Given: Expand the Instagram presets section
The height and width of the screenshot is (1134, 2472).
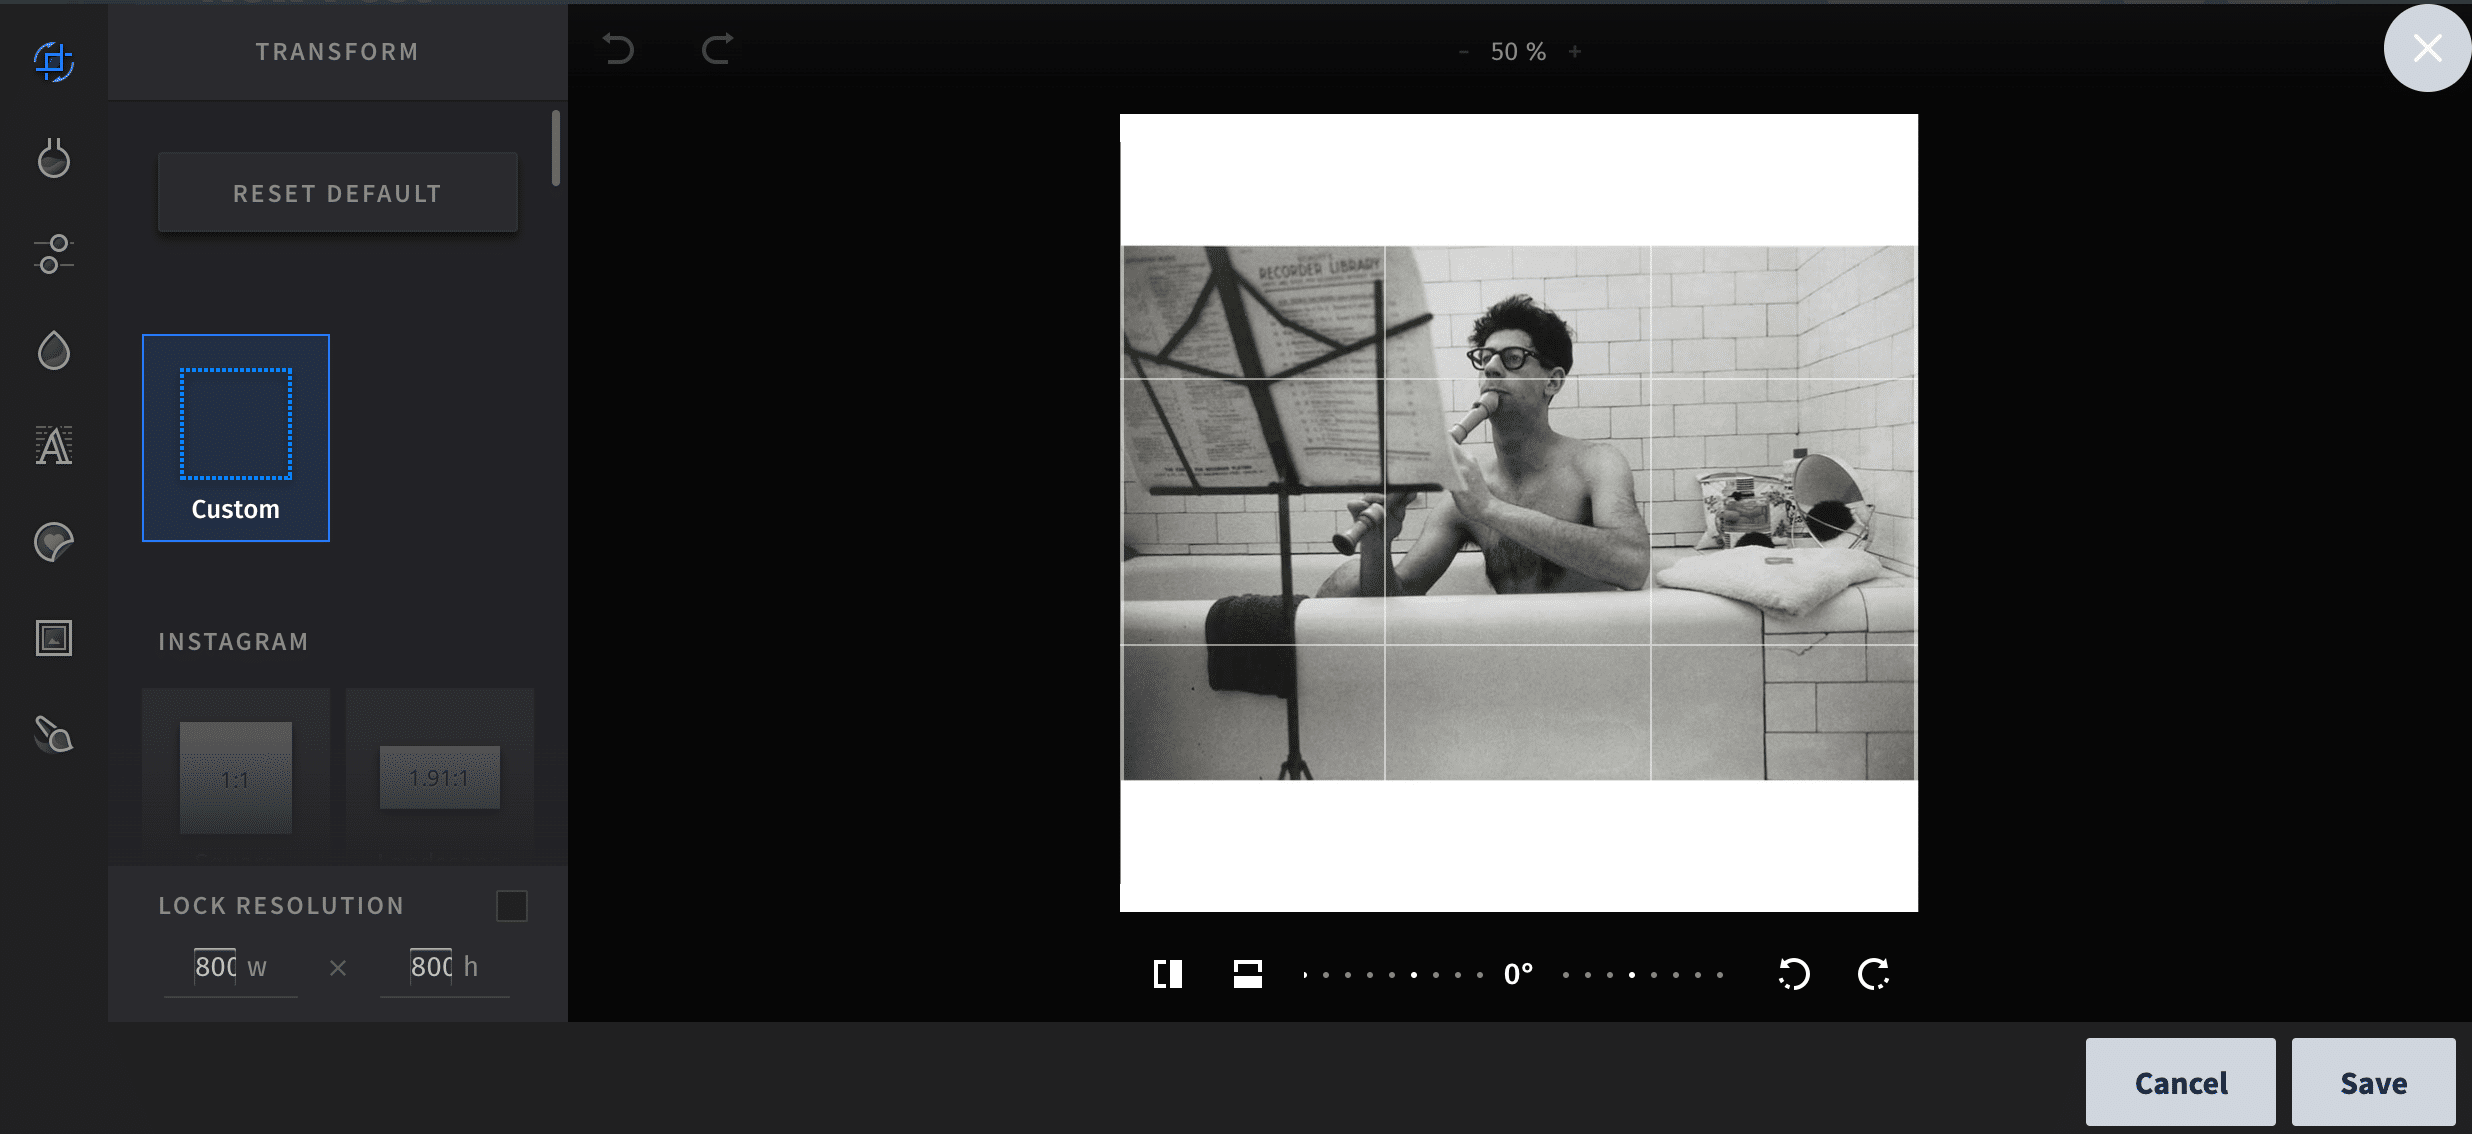Looking at the screenshot, I should [x=233, y=640].
